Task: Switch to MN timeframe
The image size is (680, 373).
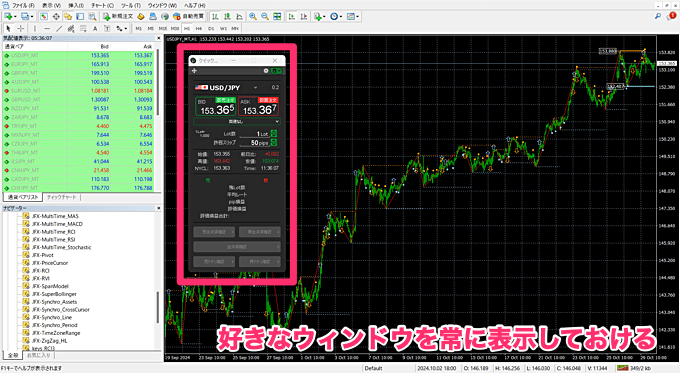Action: click(x=235, y=29)
